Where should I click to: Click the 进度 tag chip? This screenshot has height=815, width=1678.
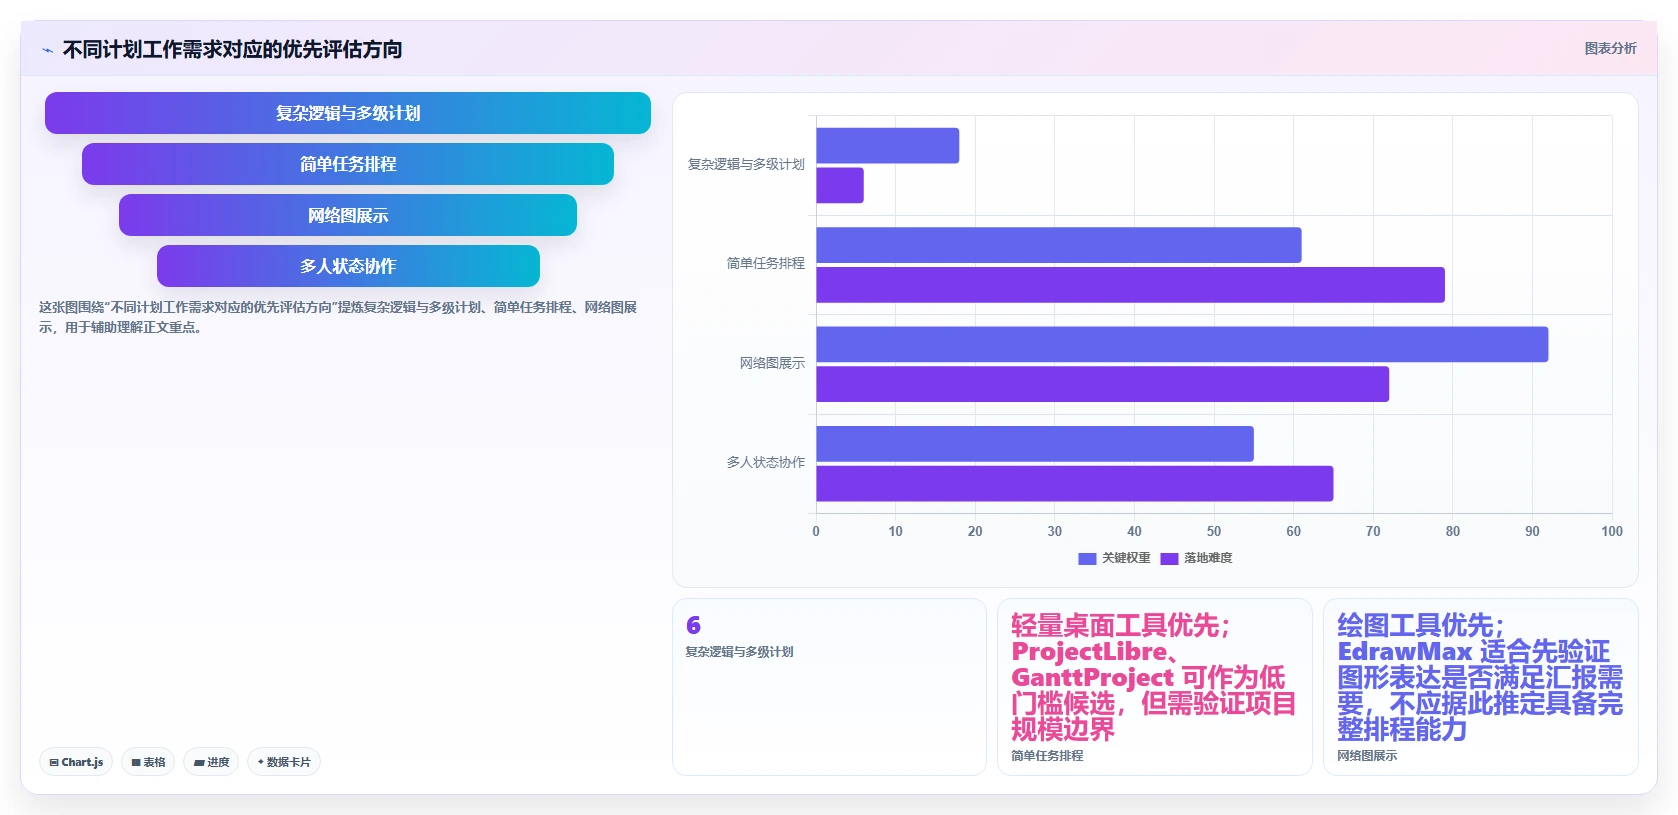[x=211, y=762]
